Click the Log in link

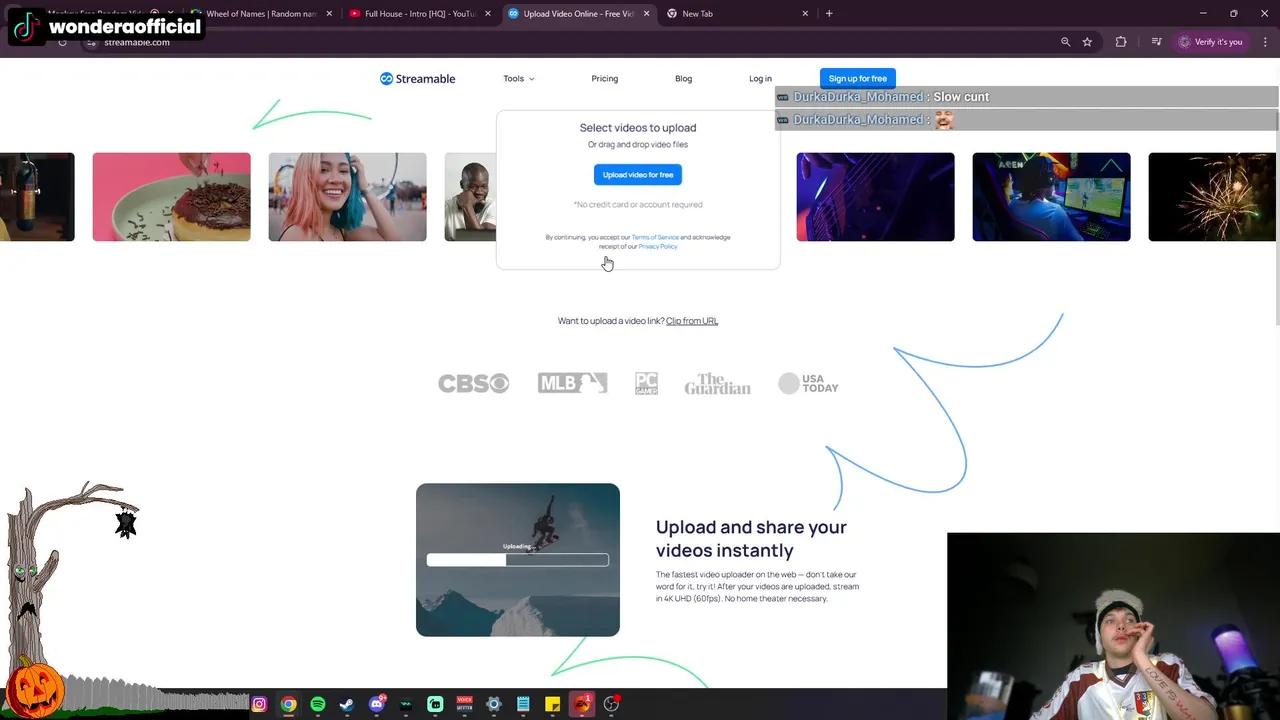760,78
